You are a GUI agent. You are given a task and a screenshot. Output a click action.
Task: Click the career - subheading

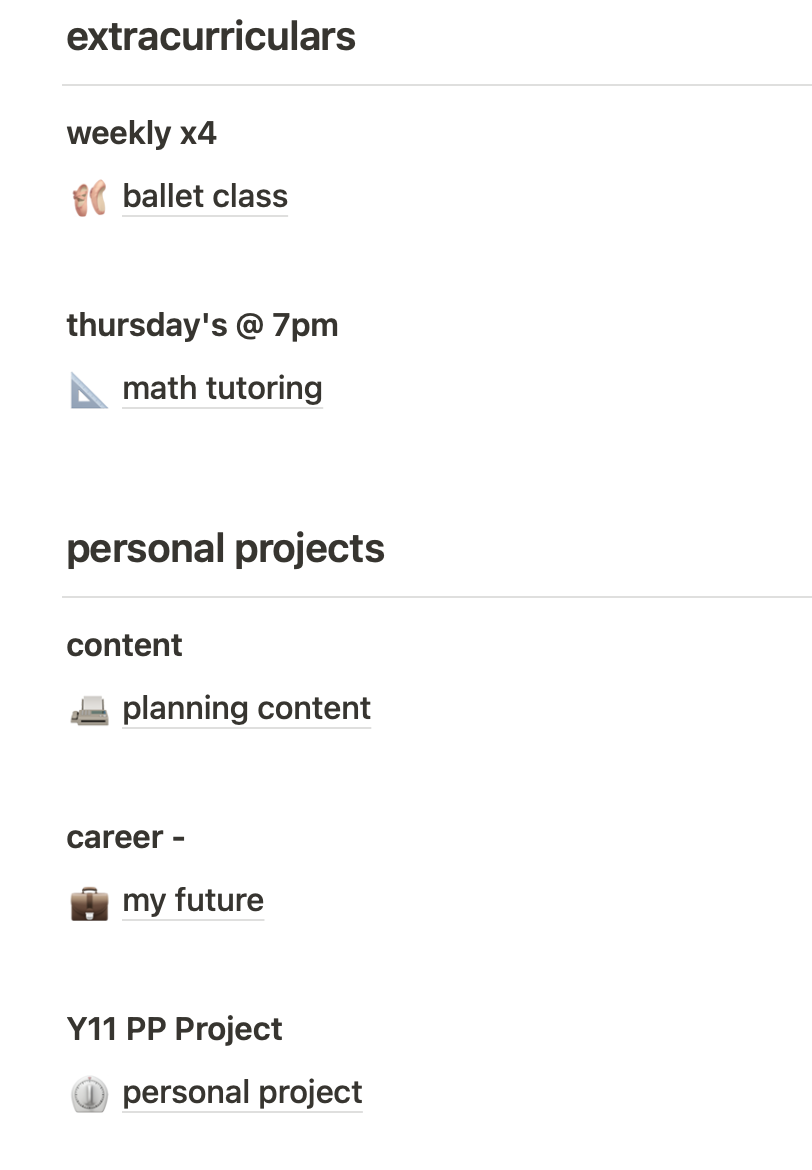[125, 837]
